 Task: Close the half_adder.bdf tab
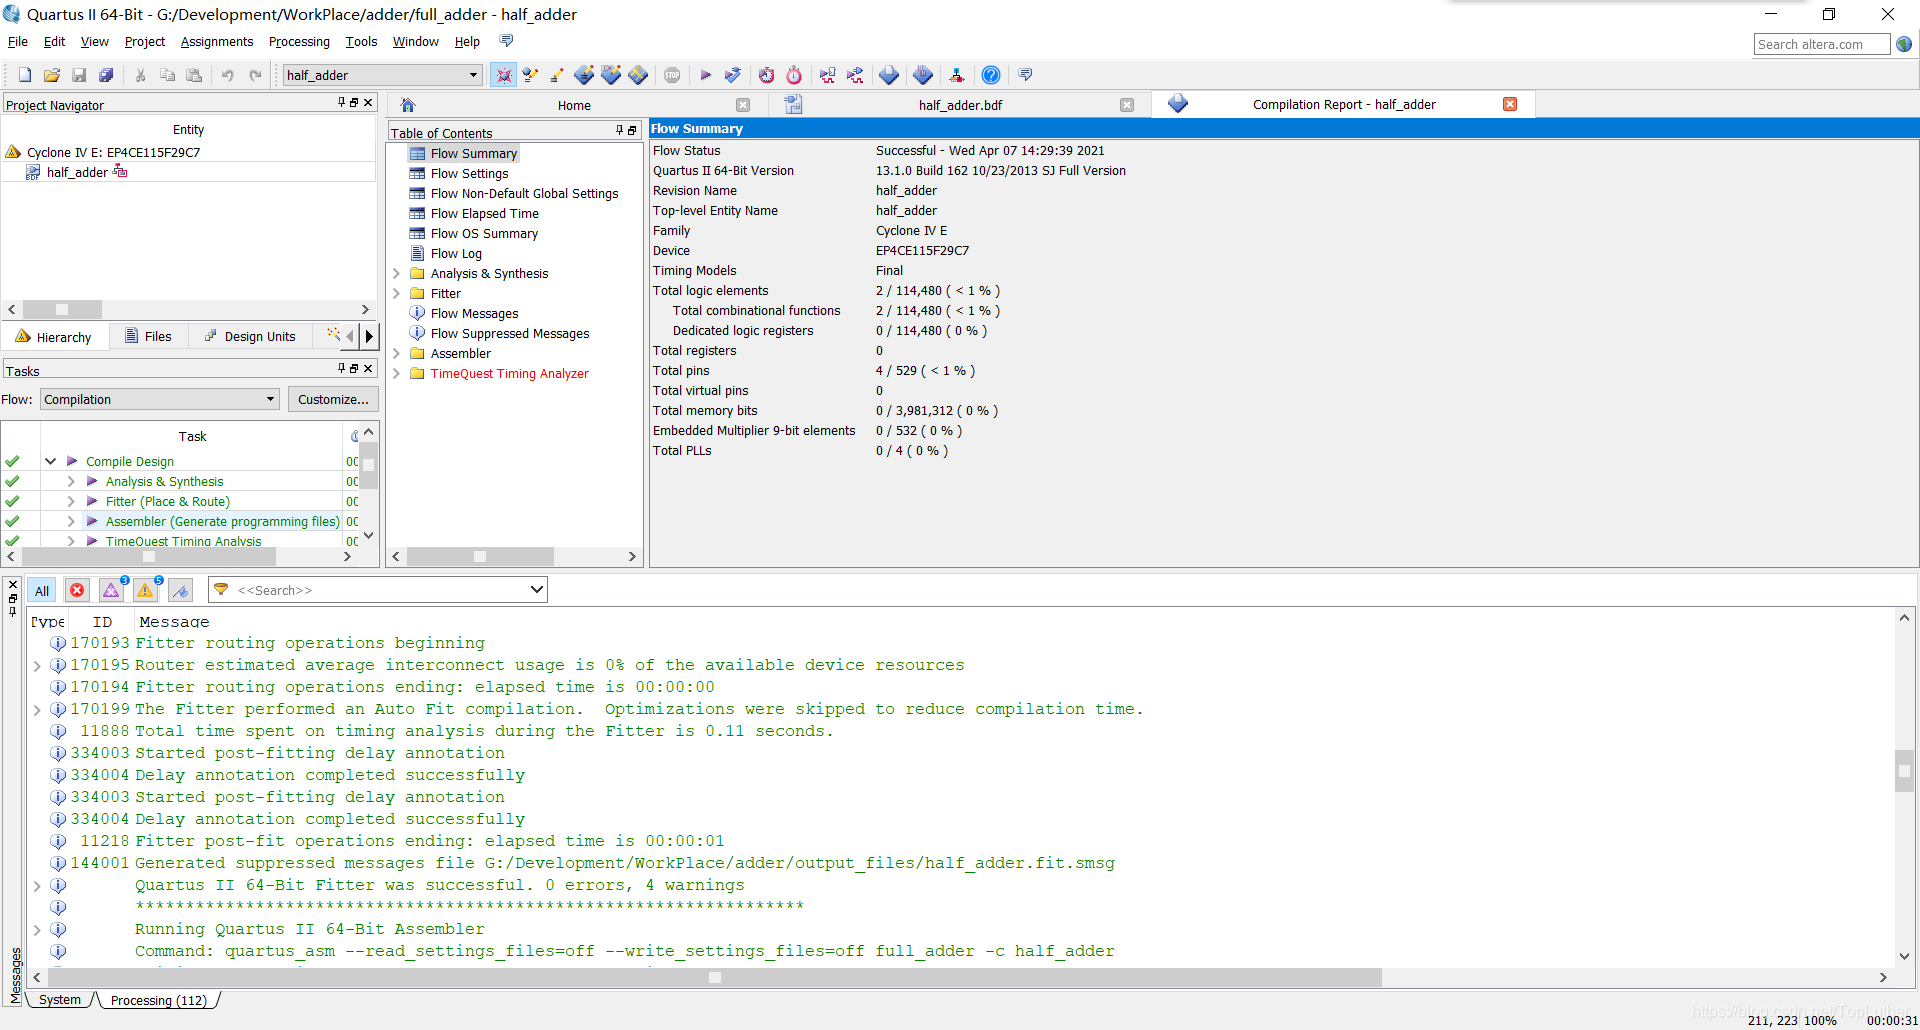click(1127, 105)
